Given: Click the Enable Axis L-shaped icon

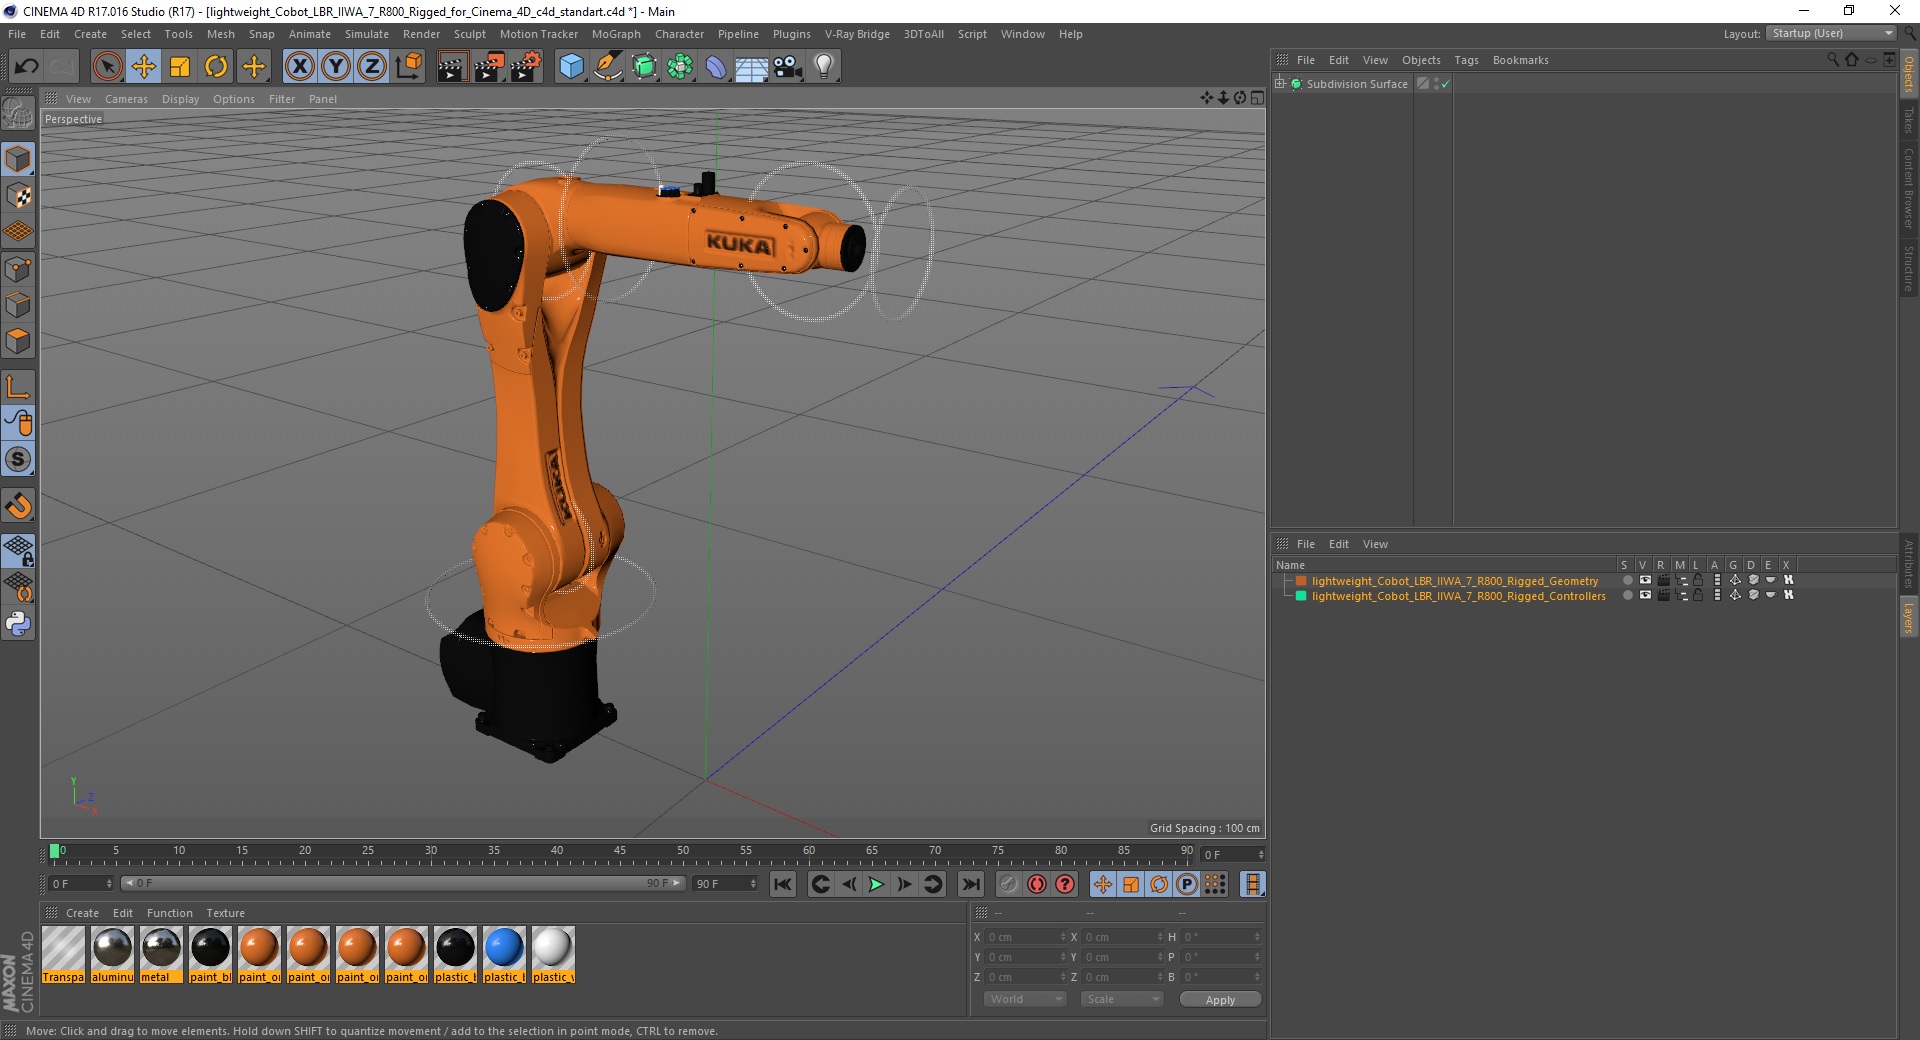Looking at the screenshot, I should click(x=18, y=387).
